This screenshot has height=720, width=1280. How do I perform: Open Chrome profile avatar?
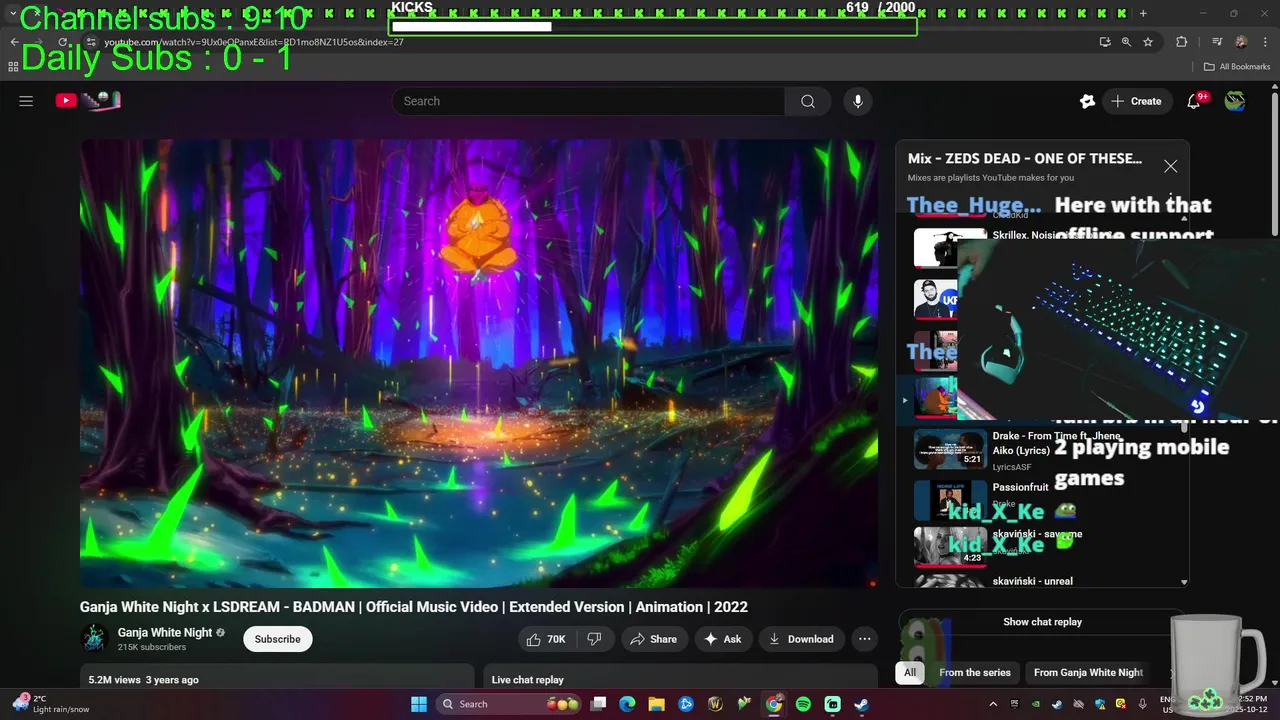pyautogui.click(x=1241, y=42)
